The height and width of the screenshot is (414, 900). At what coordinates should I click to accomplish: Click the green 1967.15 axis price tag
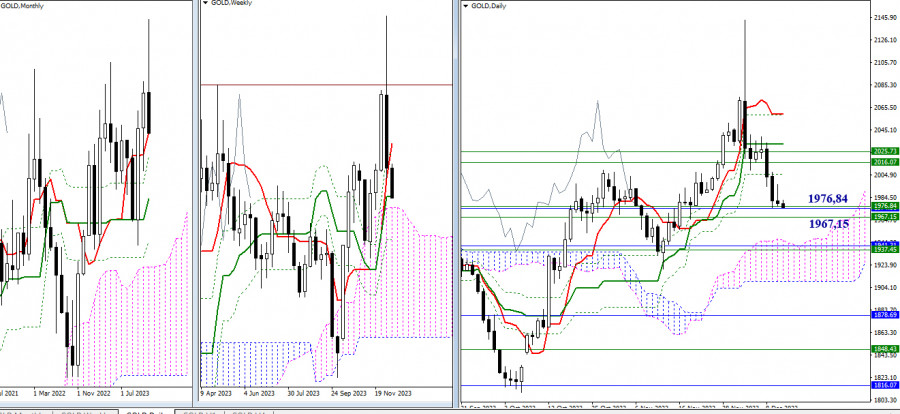[x=886, y=217]
